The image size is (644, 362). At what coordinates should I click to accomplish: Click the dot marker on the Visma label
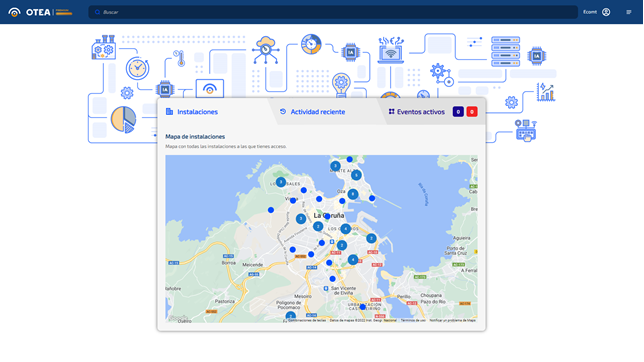(293, 201)
